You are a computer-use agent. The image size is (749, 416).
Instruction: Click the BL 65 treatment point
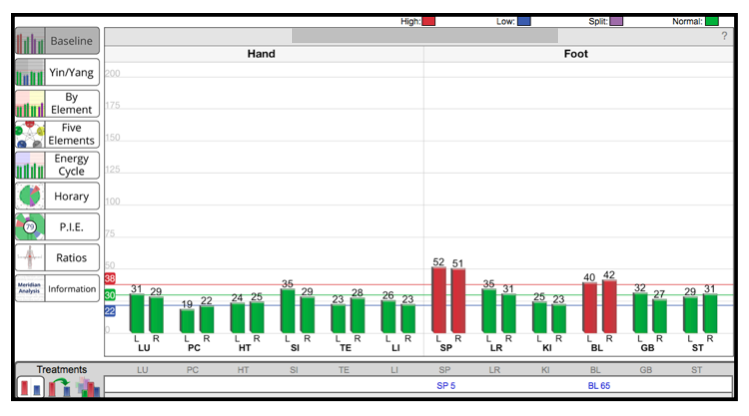click(599, 385)
